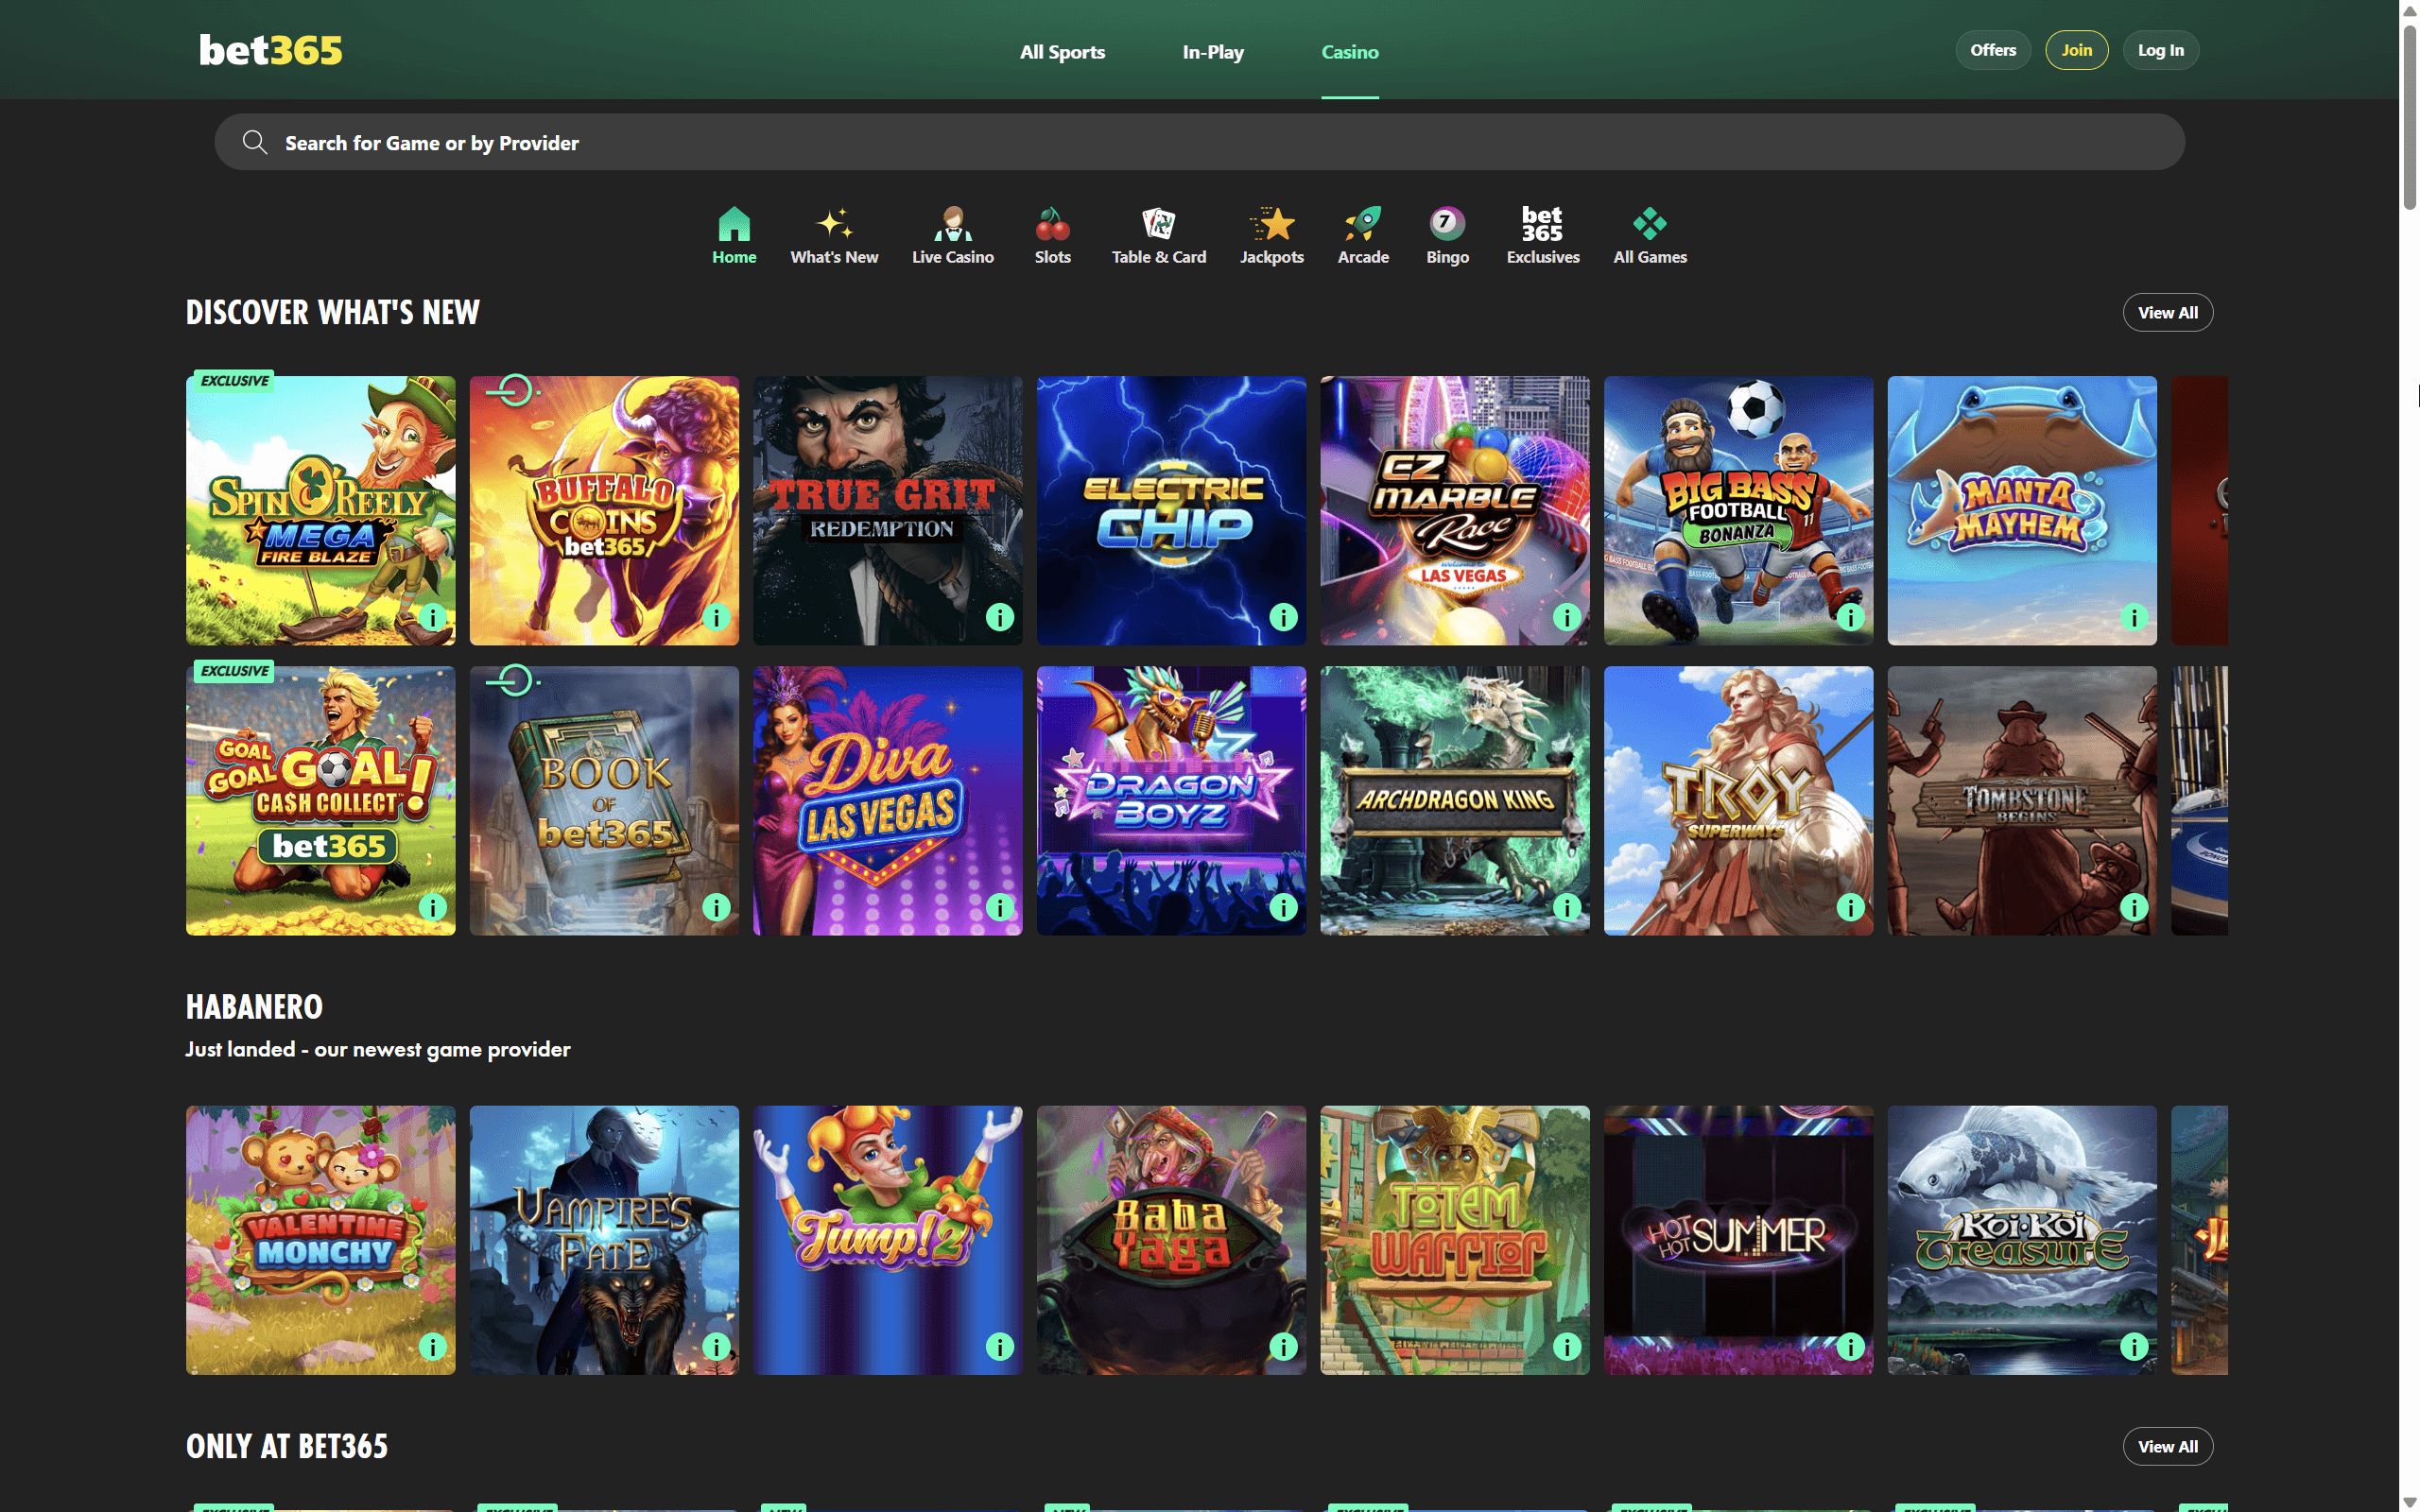Viewport: 2420px width, 1512px height.
Task: Launch the Valentine Monchy thumbnail
Action: 320,1239
